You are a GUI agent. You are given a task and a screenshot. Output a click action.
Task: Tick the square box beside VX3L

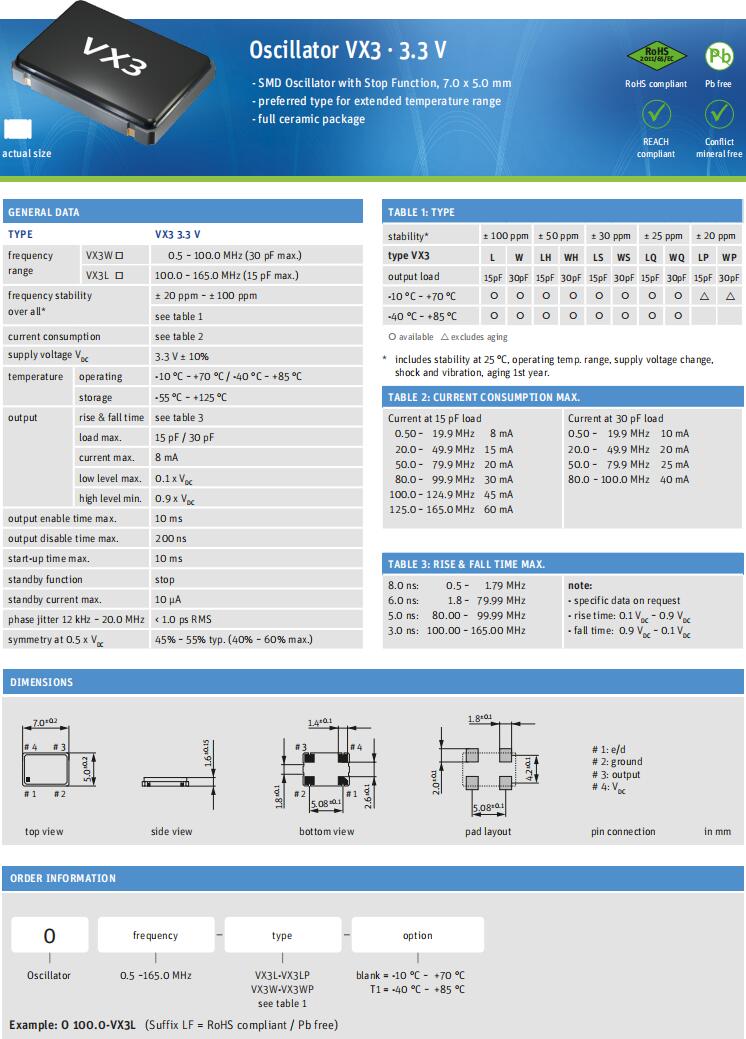[x=119, y=275]
